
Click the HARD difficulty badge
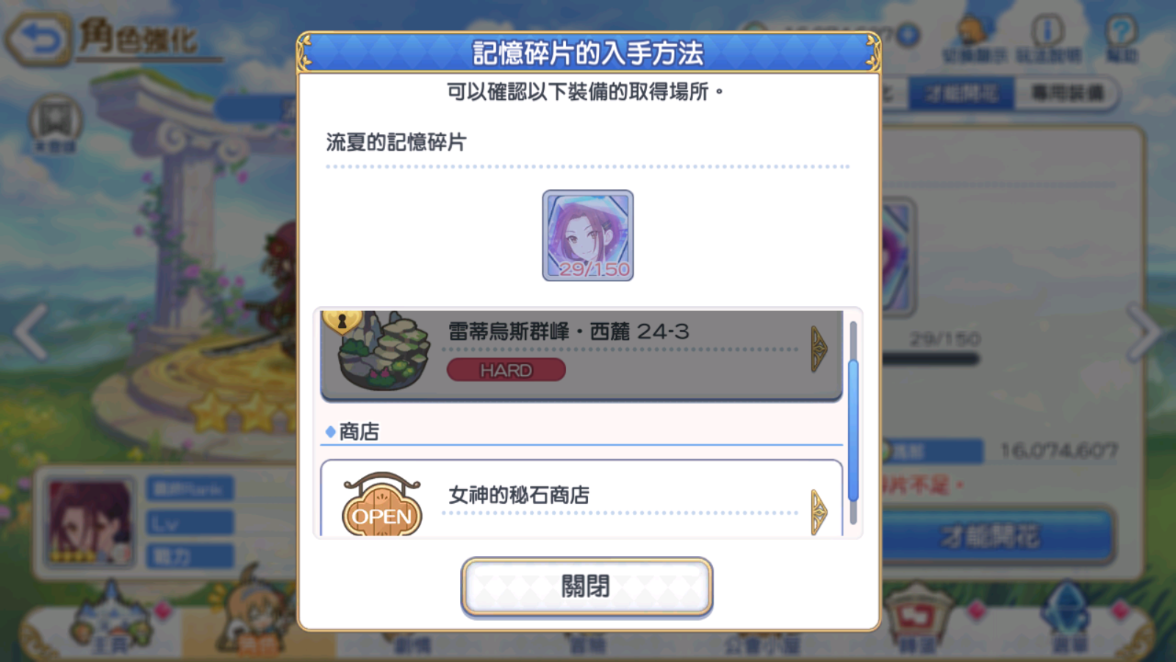[x=506, y=370]
